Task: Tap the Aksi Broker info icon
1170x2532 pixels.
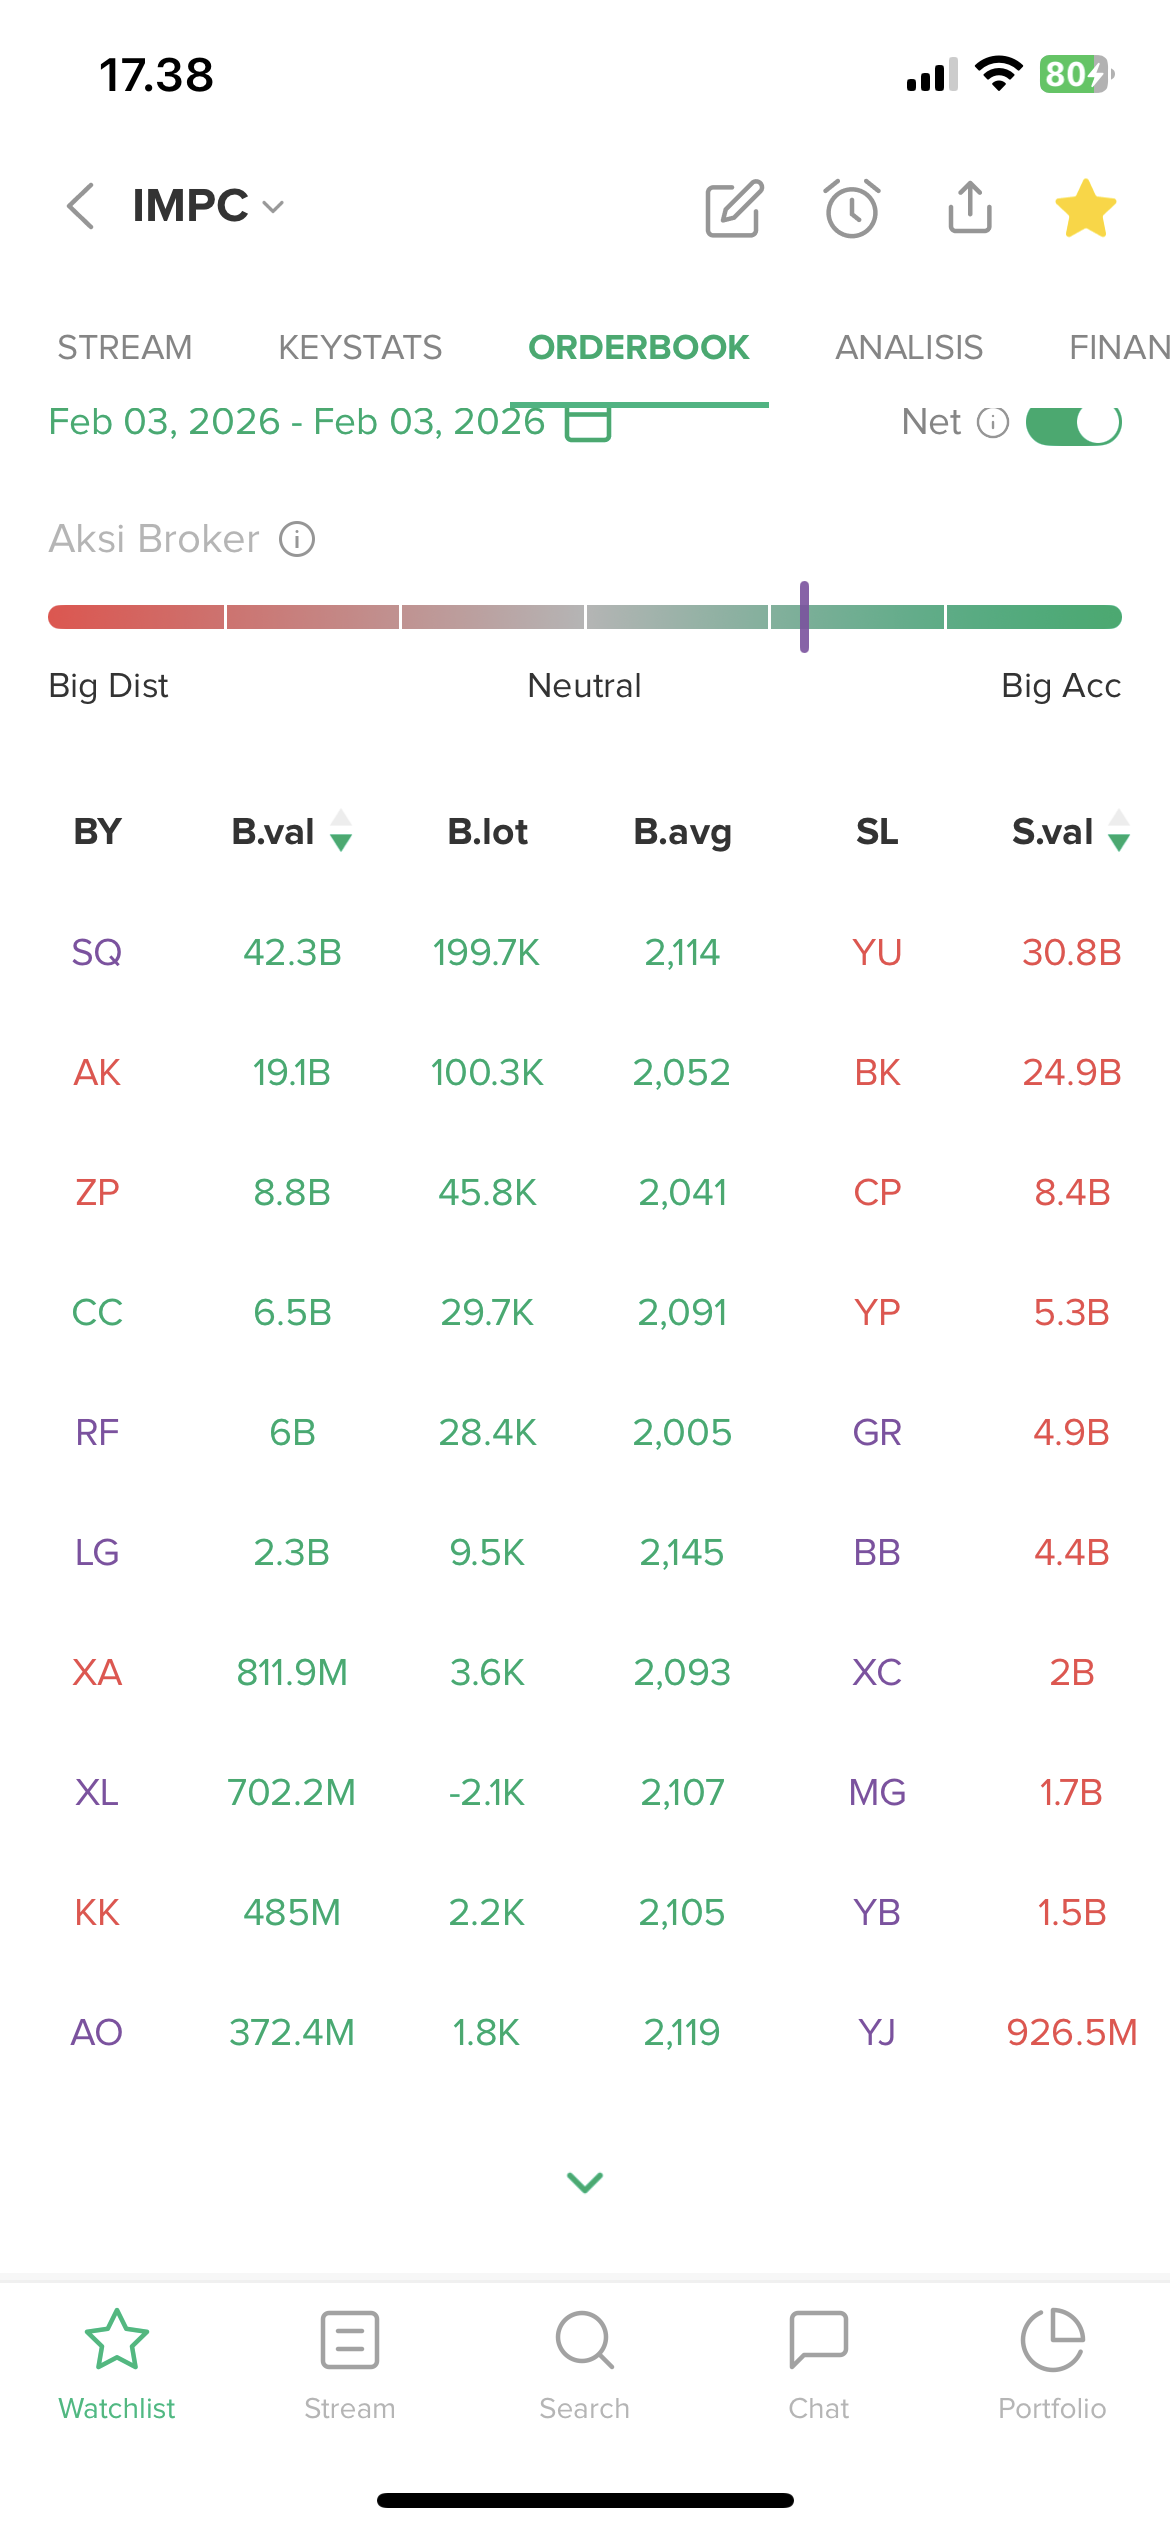Action: pyautogui.click(x=297, y=539)
